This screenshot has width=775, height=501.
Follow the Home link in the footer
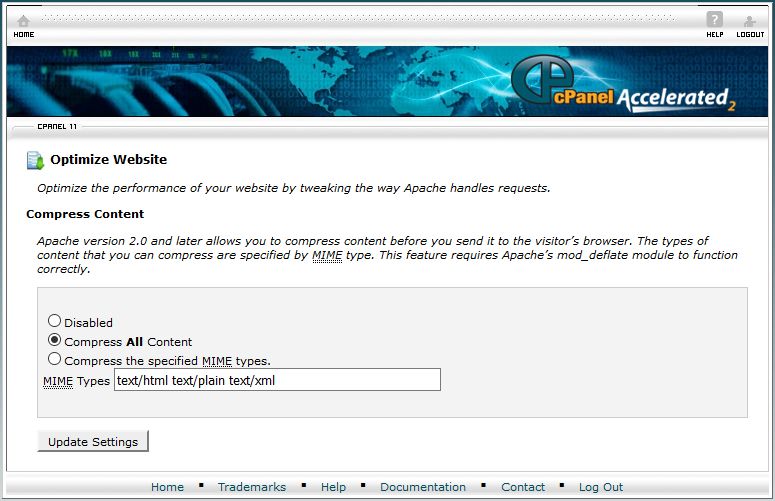click(x=167, y=487)
